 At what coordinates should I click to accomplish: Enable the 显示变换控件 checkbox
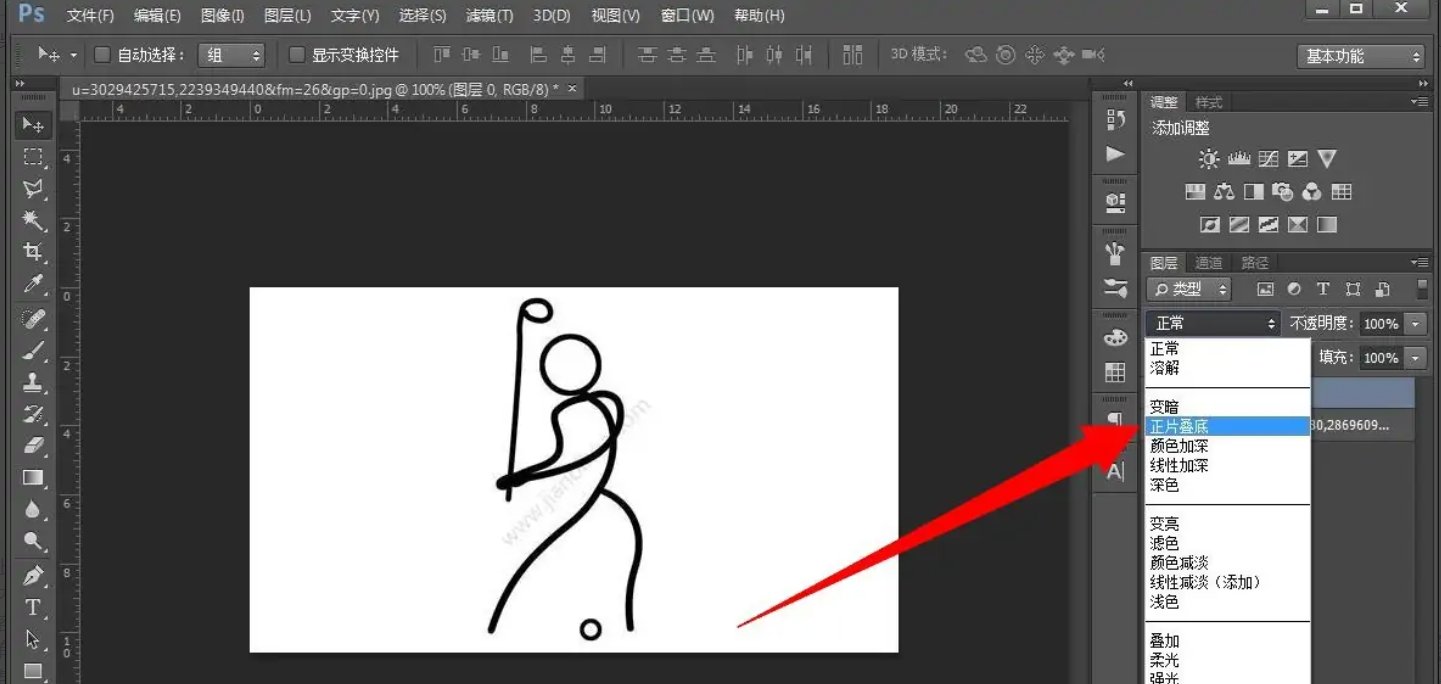pyautogui.click(x=297, y=55)
